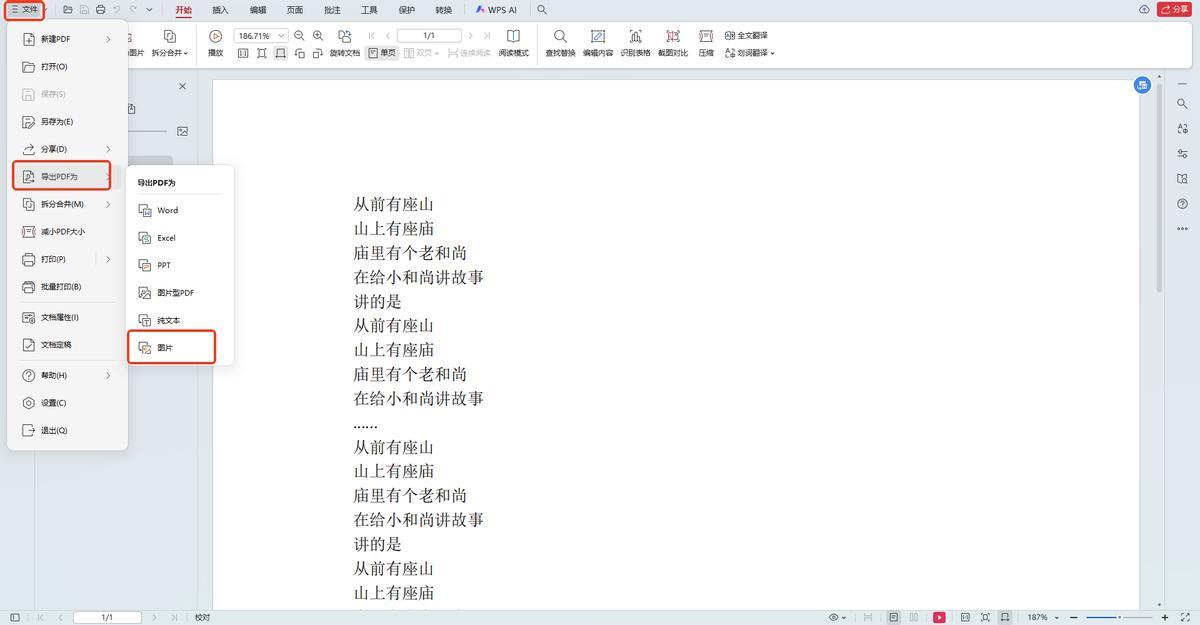Toggle 单页 single page view
The image size is (1200, 625).
tap(382, 53)
